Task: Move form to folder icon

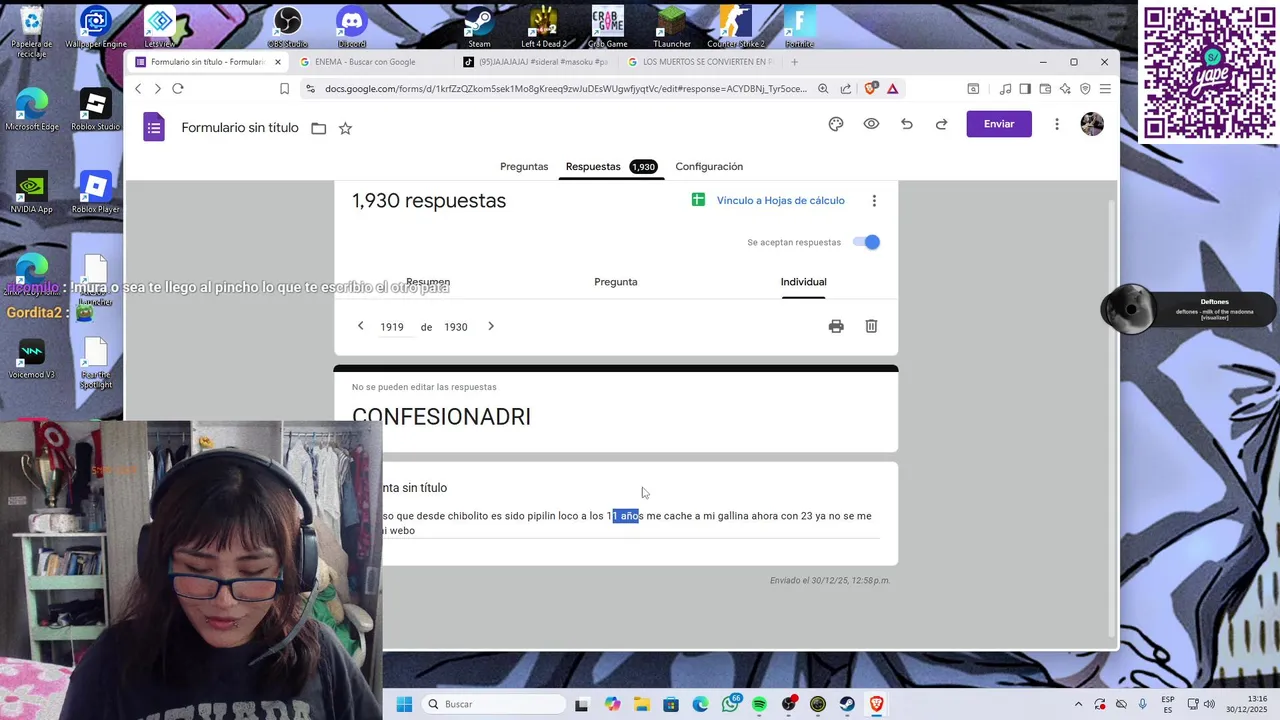Action: [x=319, y=128]
